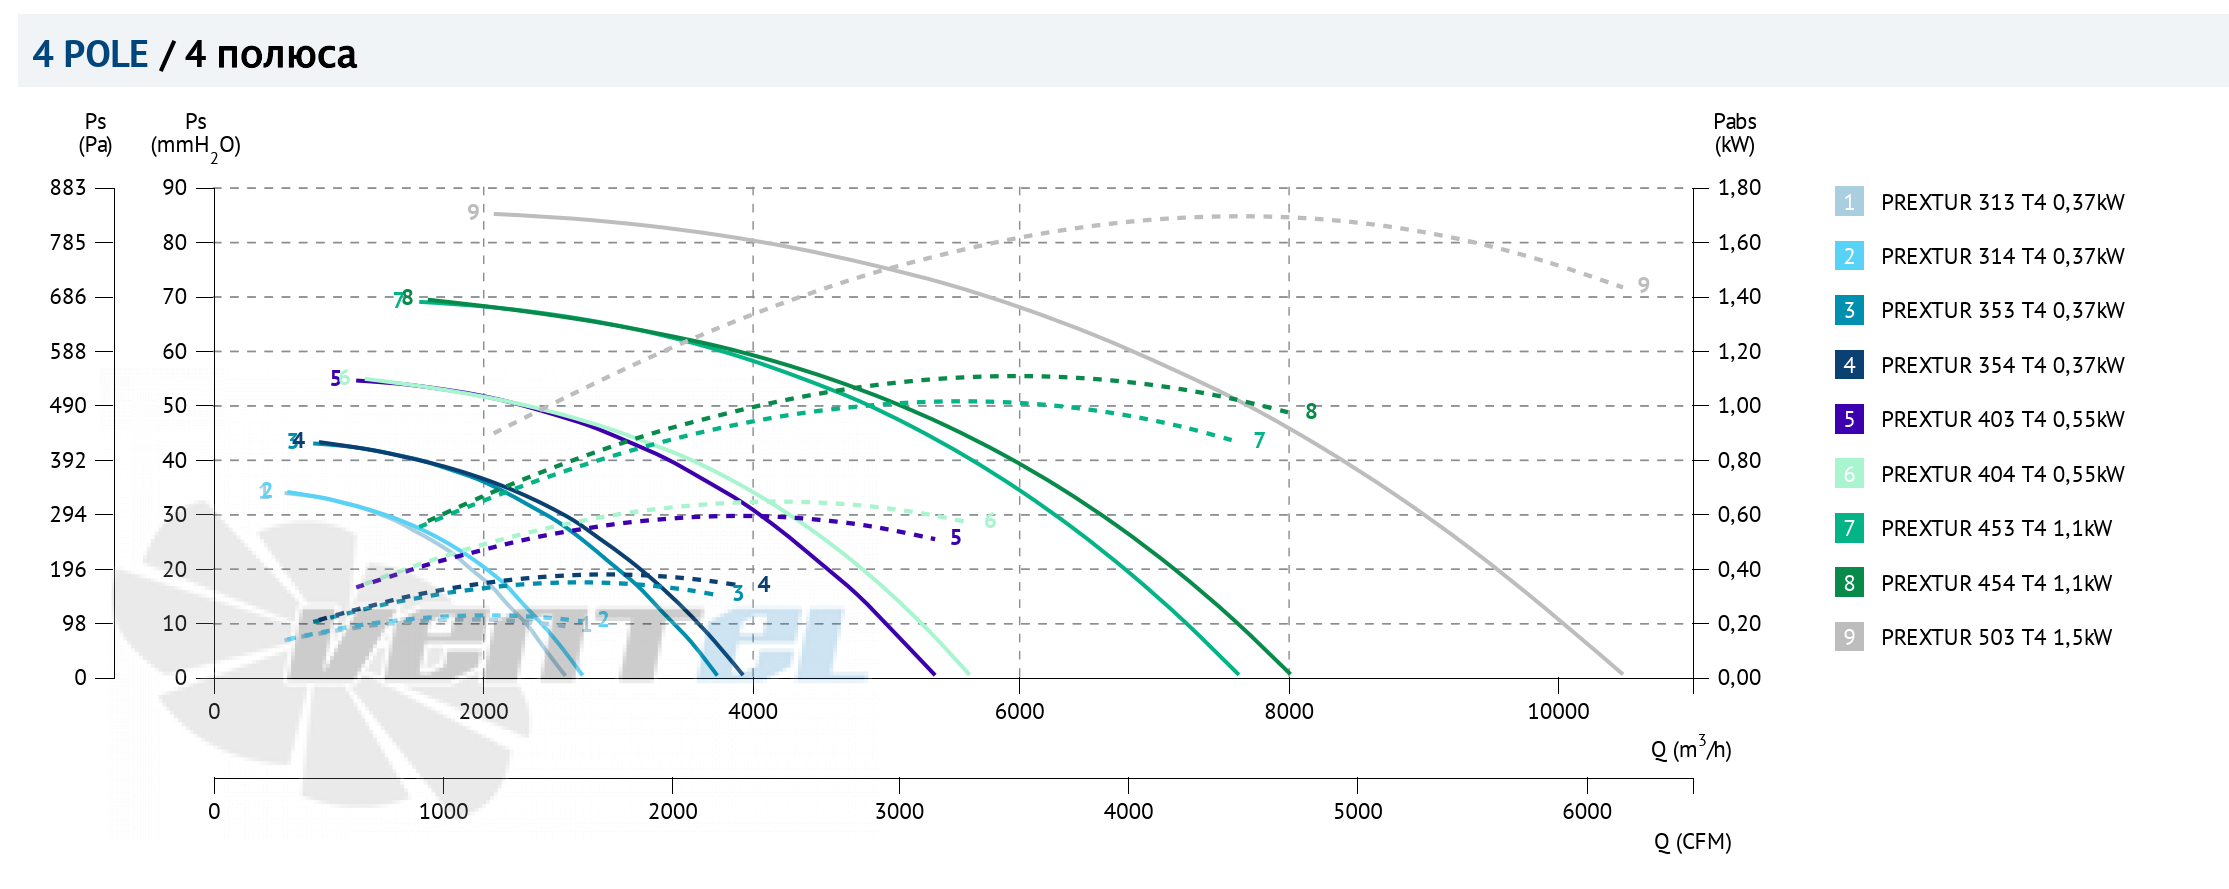Select the dark blue swatch number 4
The image size is (2229, 889).
1849,365
